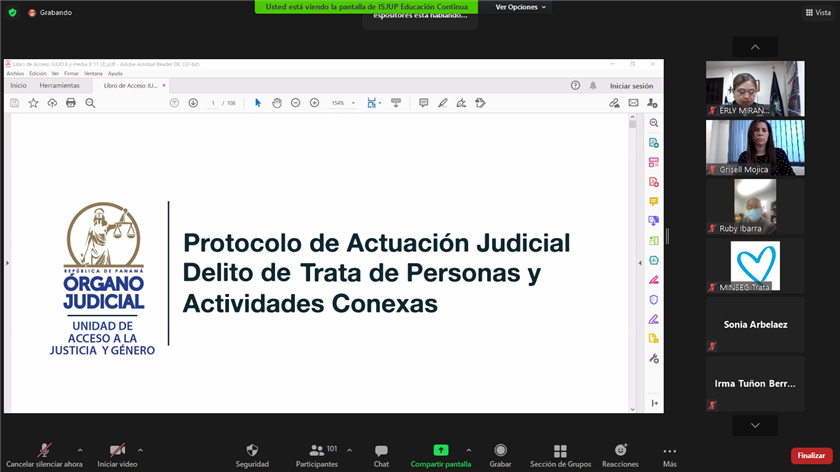
Task: Expand the Participantes options caret
Action: (x=349, y=450)
